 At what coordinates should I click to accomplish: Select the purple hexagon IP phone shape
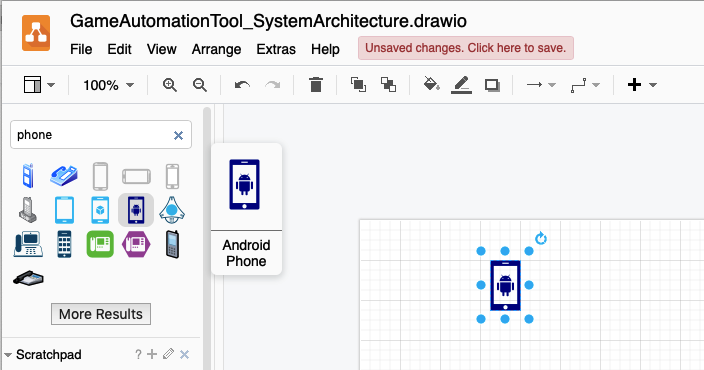[x=136, y=244]
